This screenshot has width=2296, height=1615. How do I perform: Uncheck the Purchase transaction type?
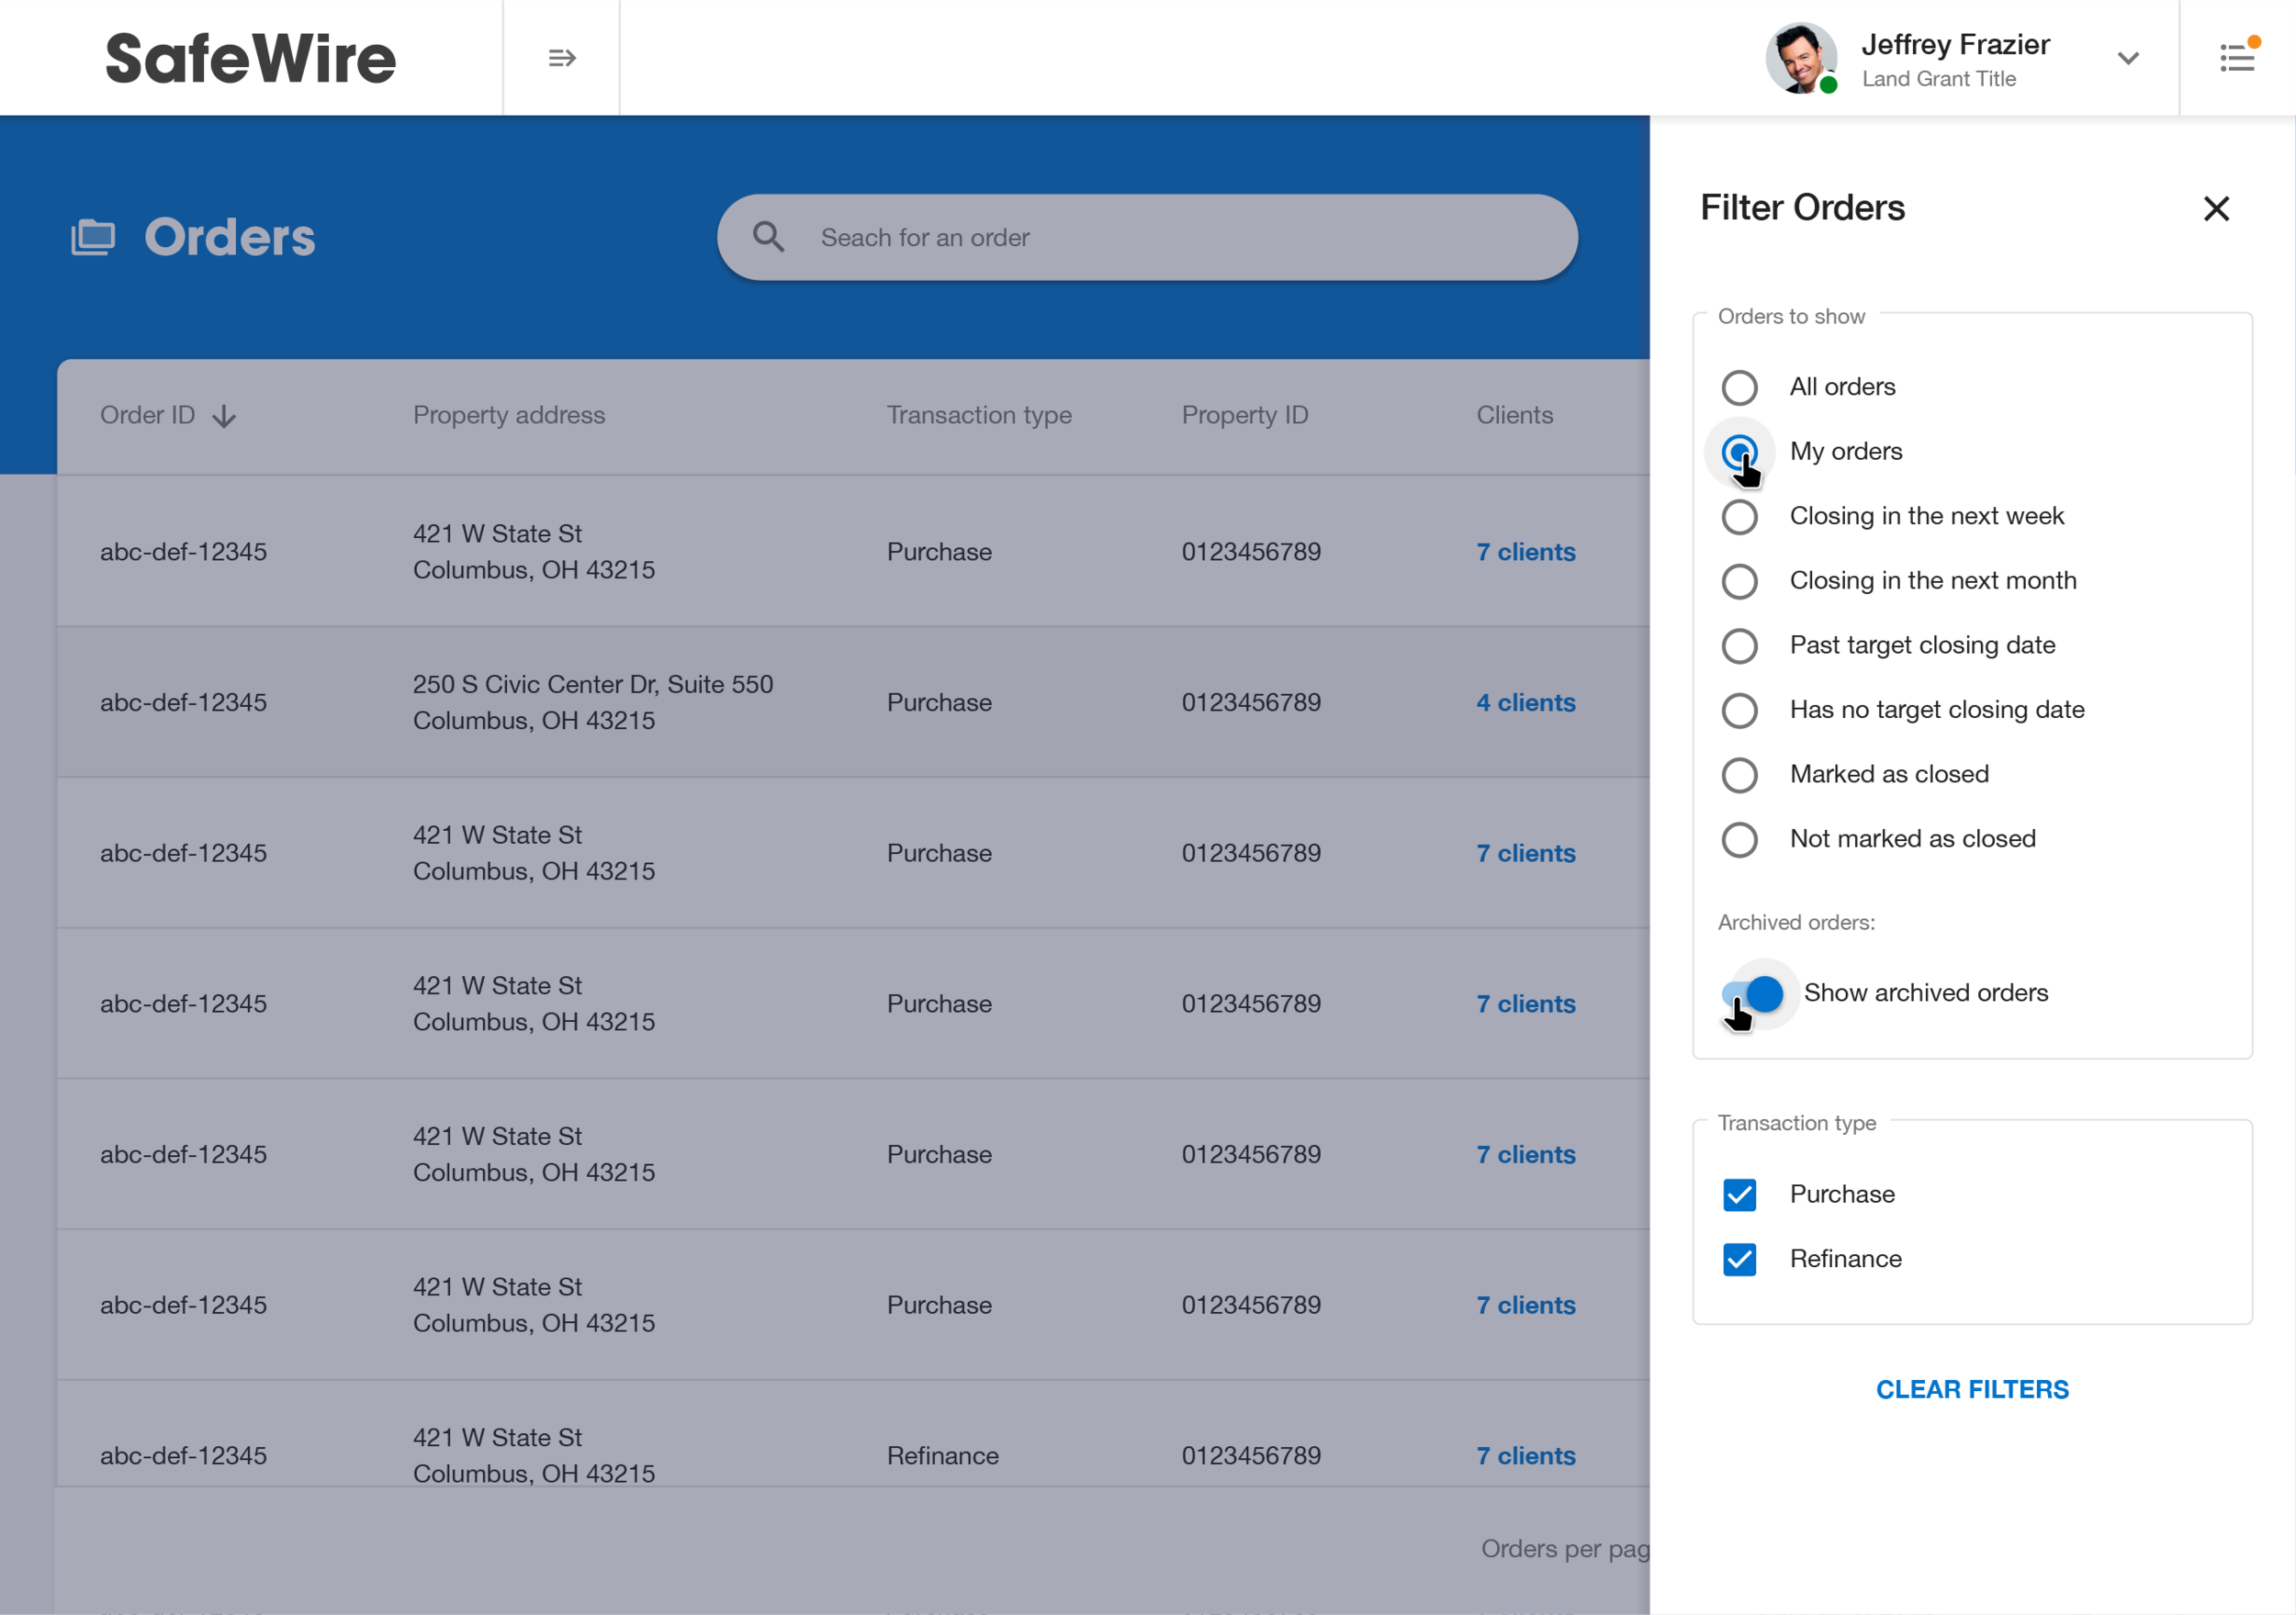pyautogui.click(x=1739, y=1194)
